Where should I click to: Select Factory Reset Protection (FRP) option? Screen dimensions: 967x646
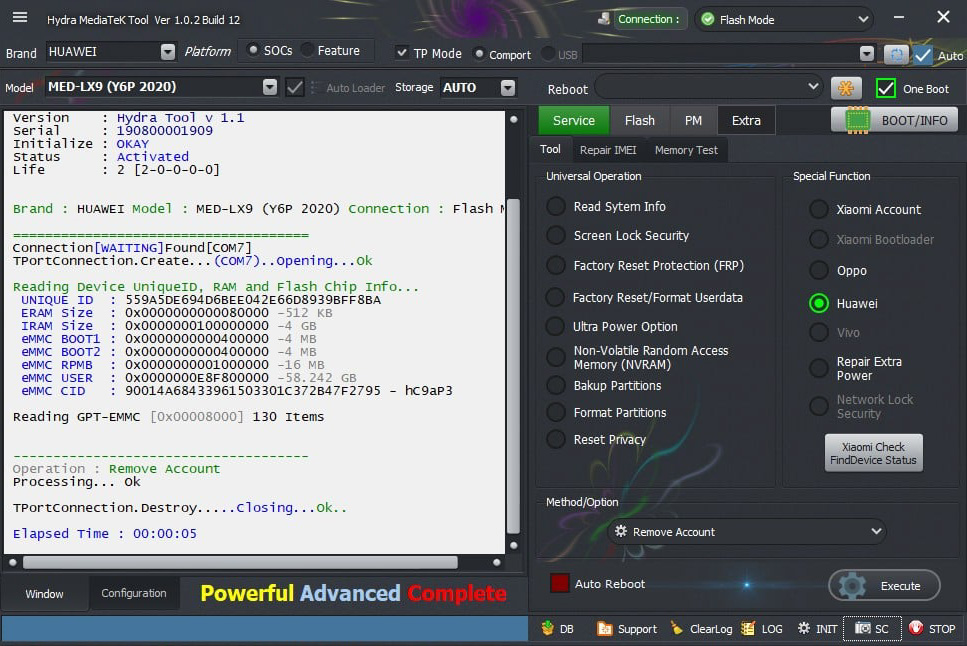click(x=556, y=265)
